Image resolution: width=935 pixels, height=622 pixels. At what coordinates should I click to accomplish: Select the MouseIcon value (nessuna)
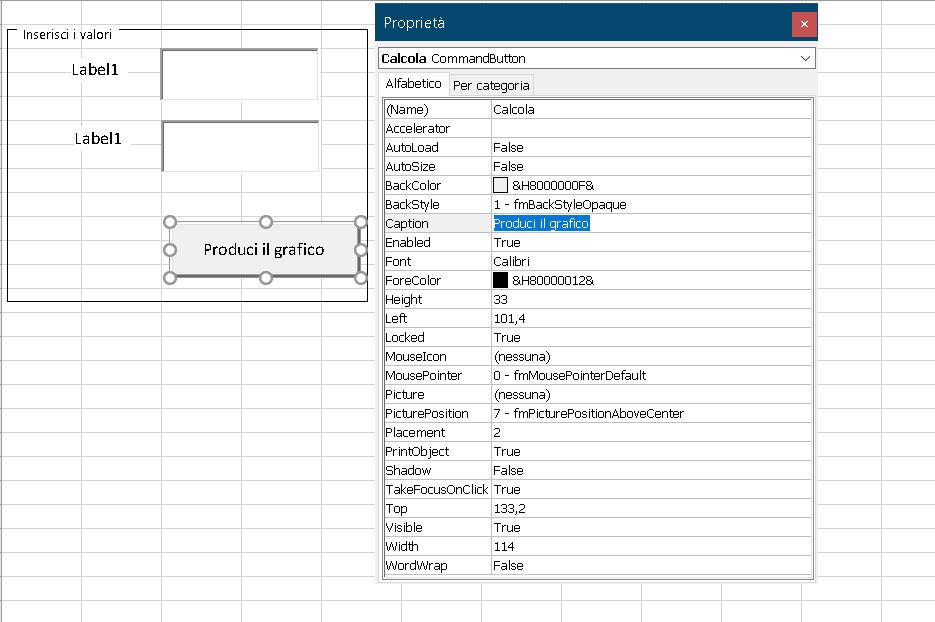[x=651, y=357]
